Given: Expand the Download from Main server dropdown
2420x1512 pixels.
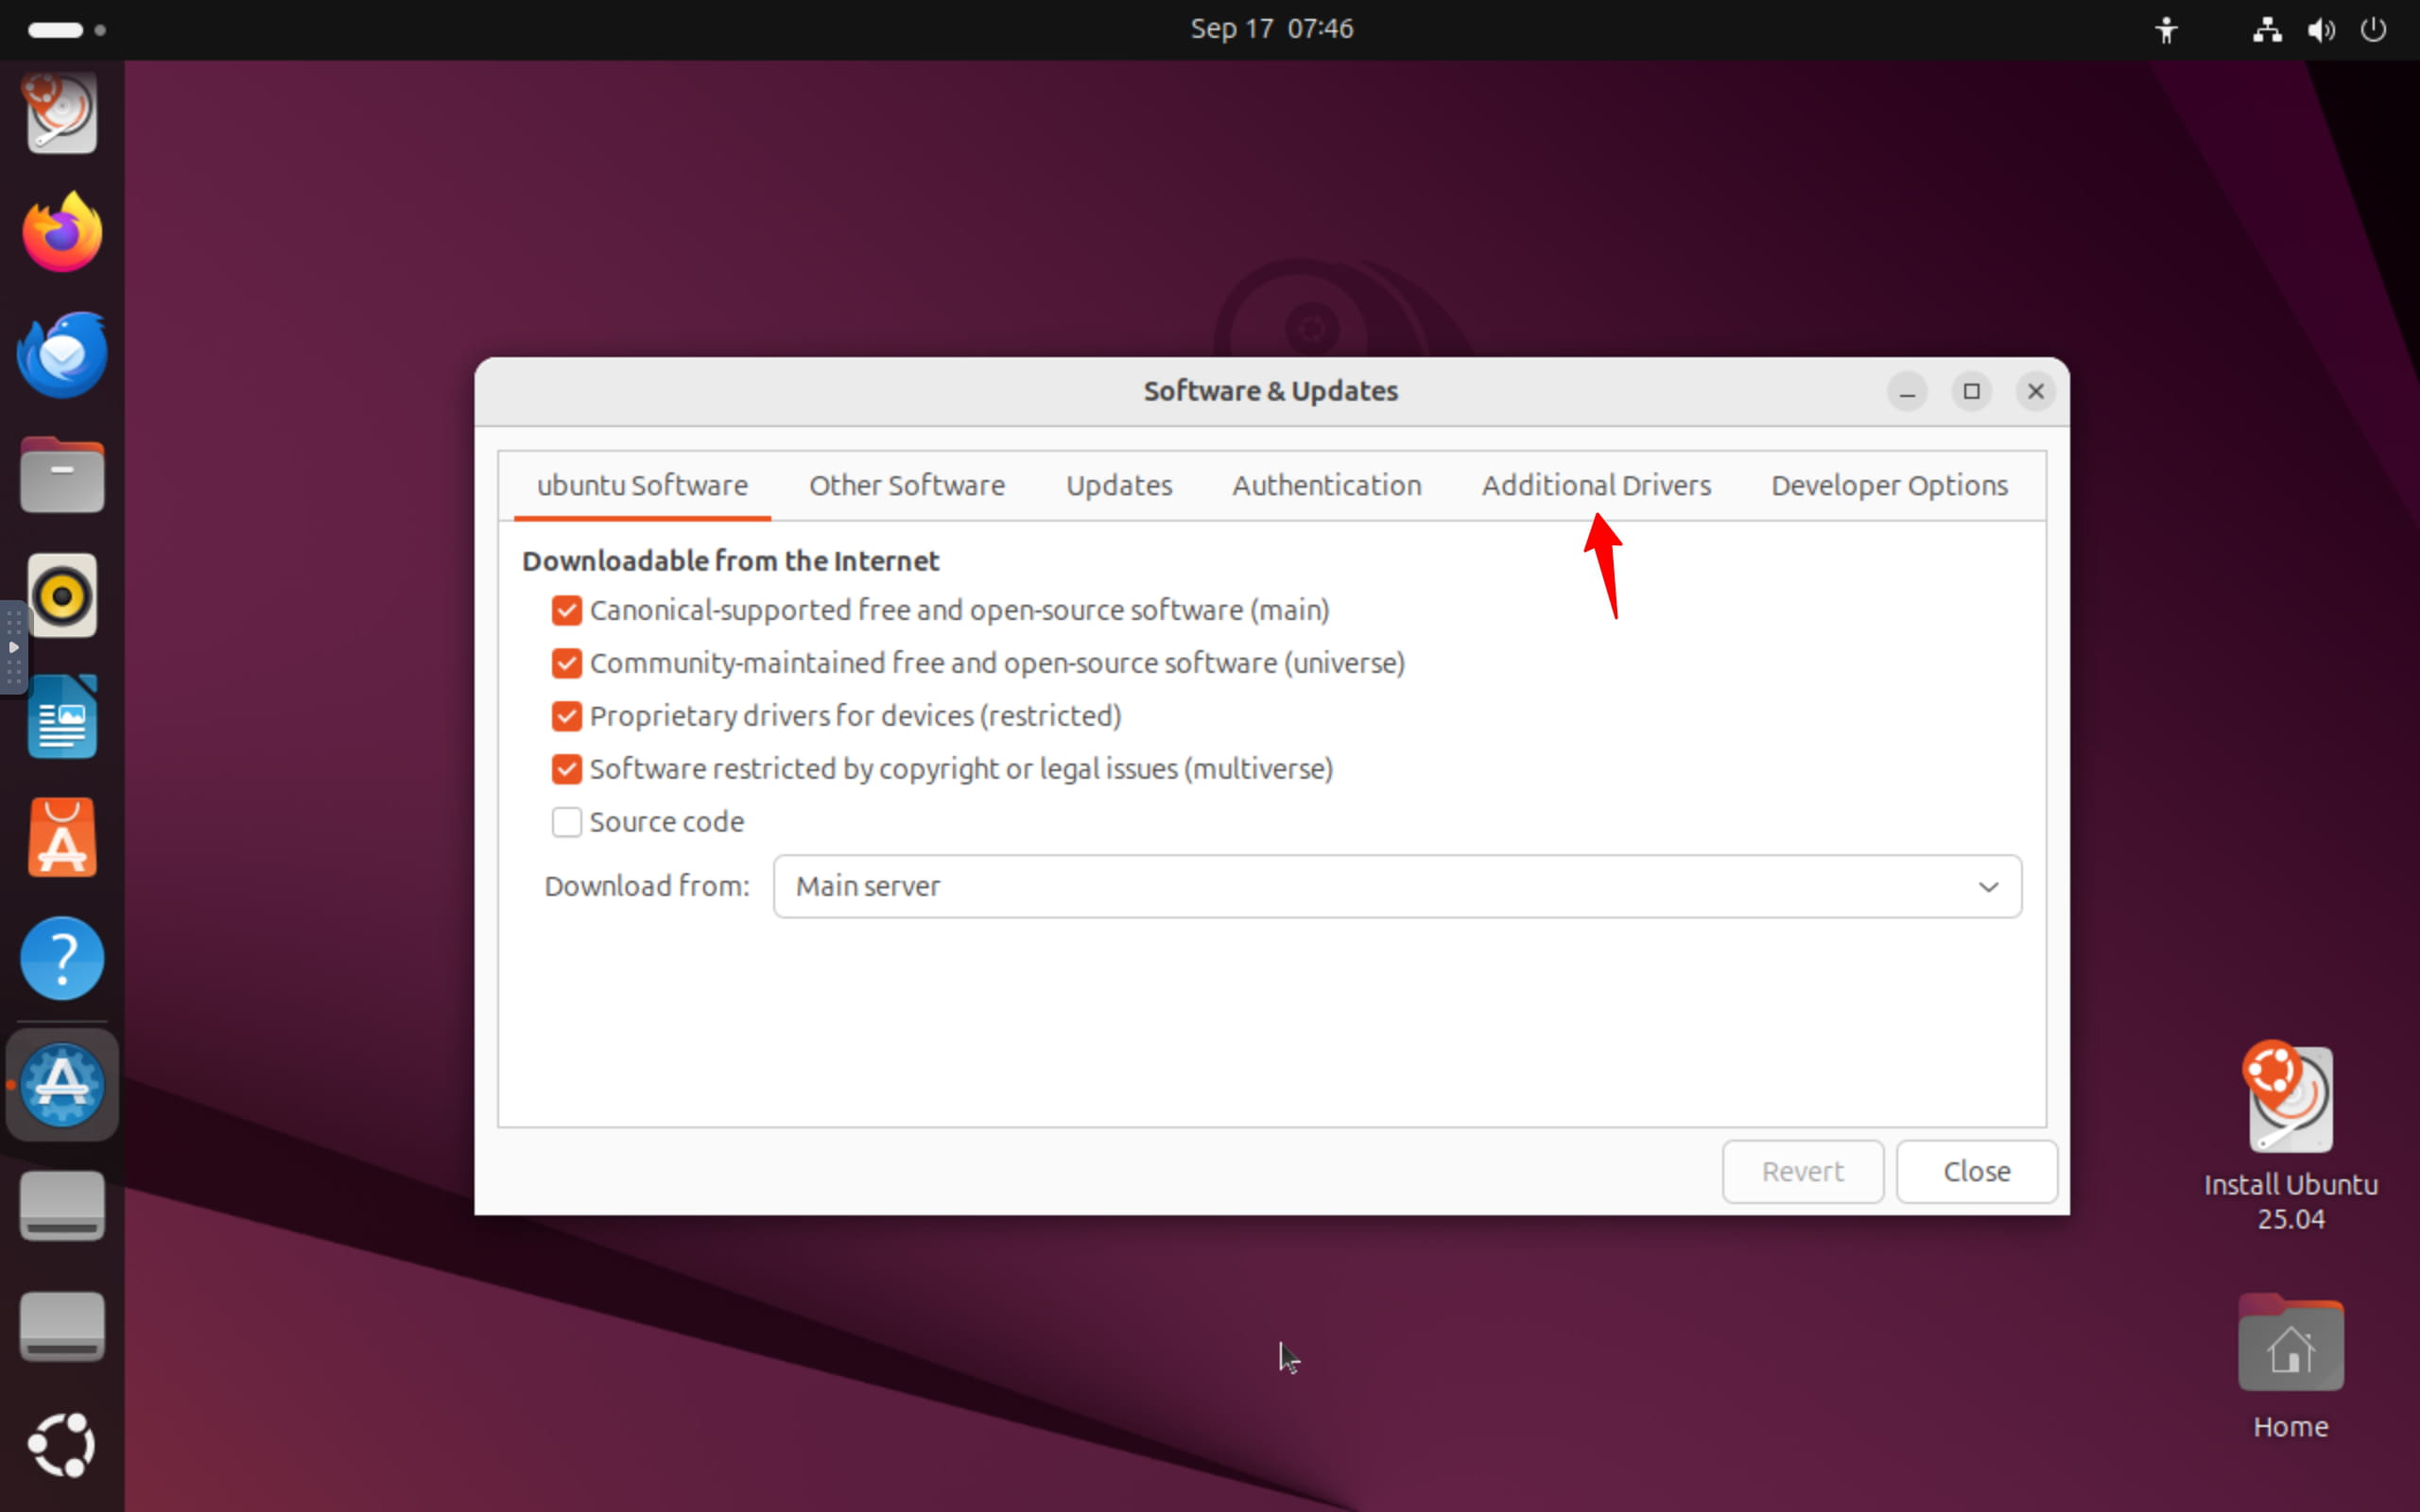Looking at the screenshot, I should pos(1396,886).
